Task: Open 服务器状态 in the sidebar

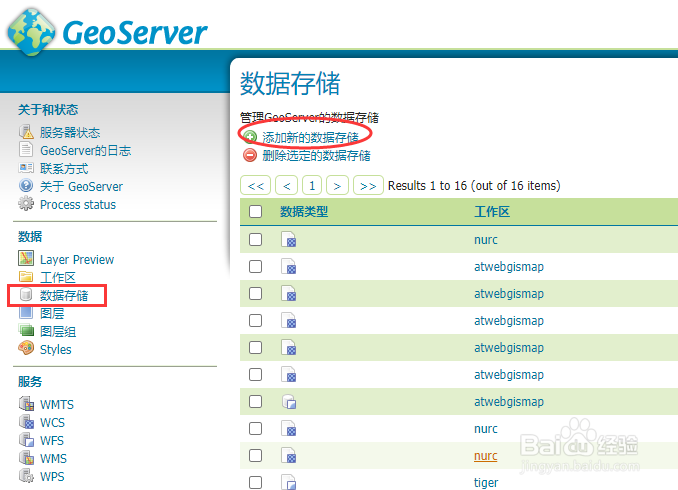Action: point(70,132)
